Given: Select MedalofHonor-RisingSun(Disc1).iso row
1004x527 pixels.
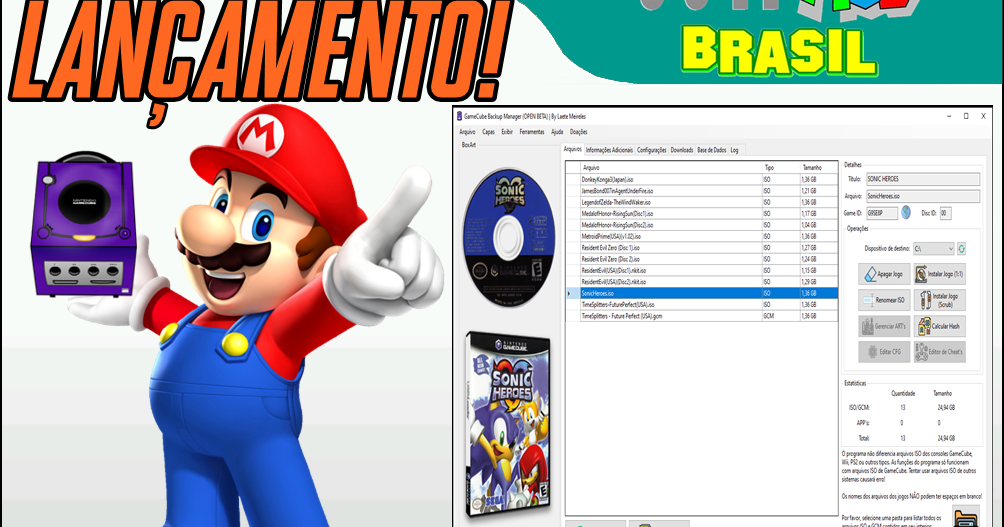Looking at the screenshot, I should [701, 214].
